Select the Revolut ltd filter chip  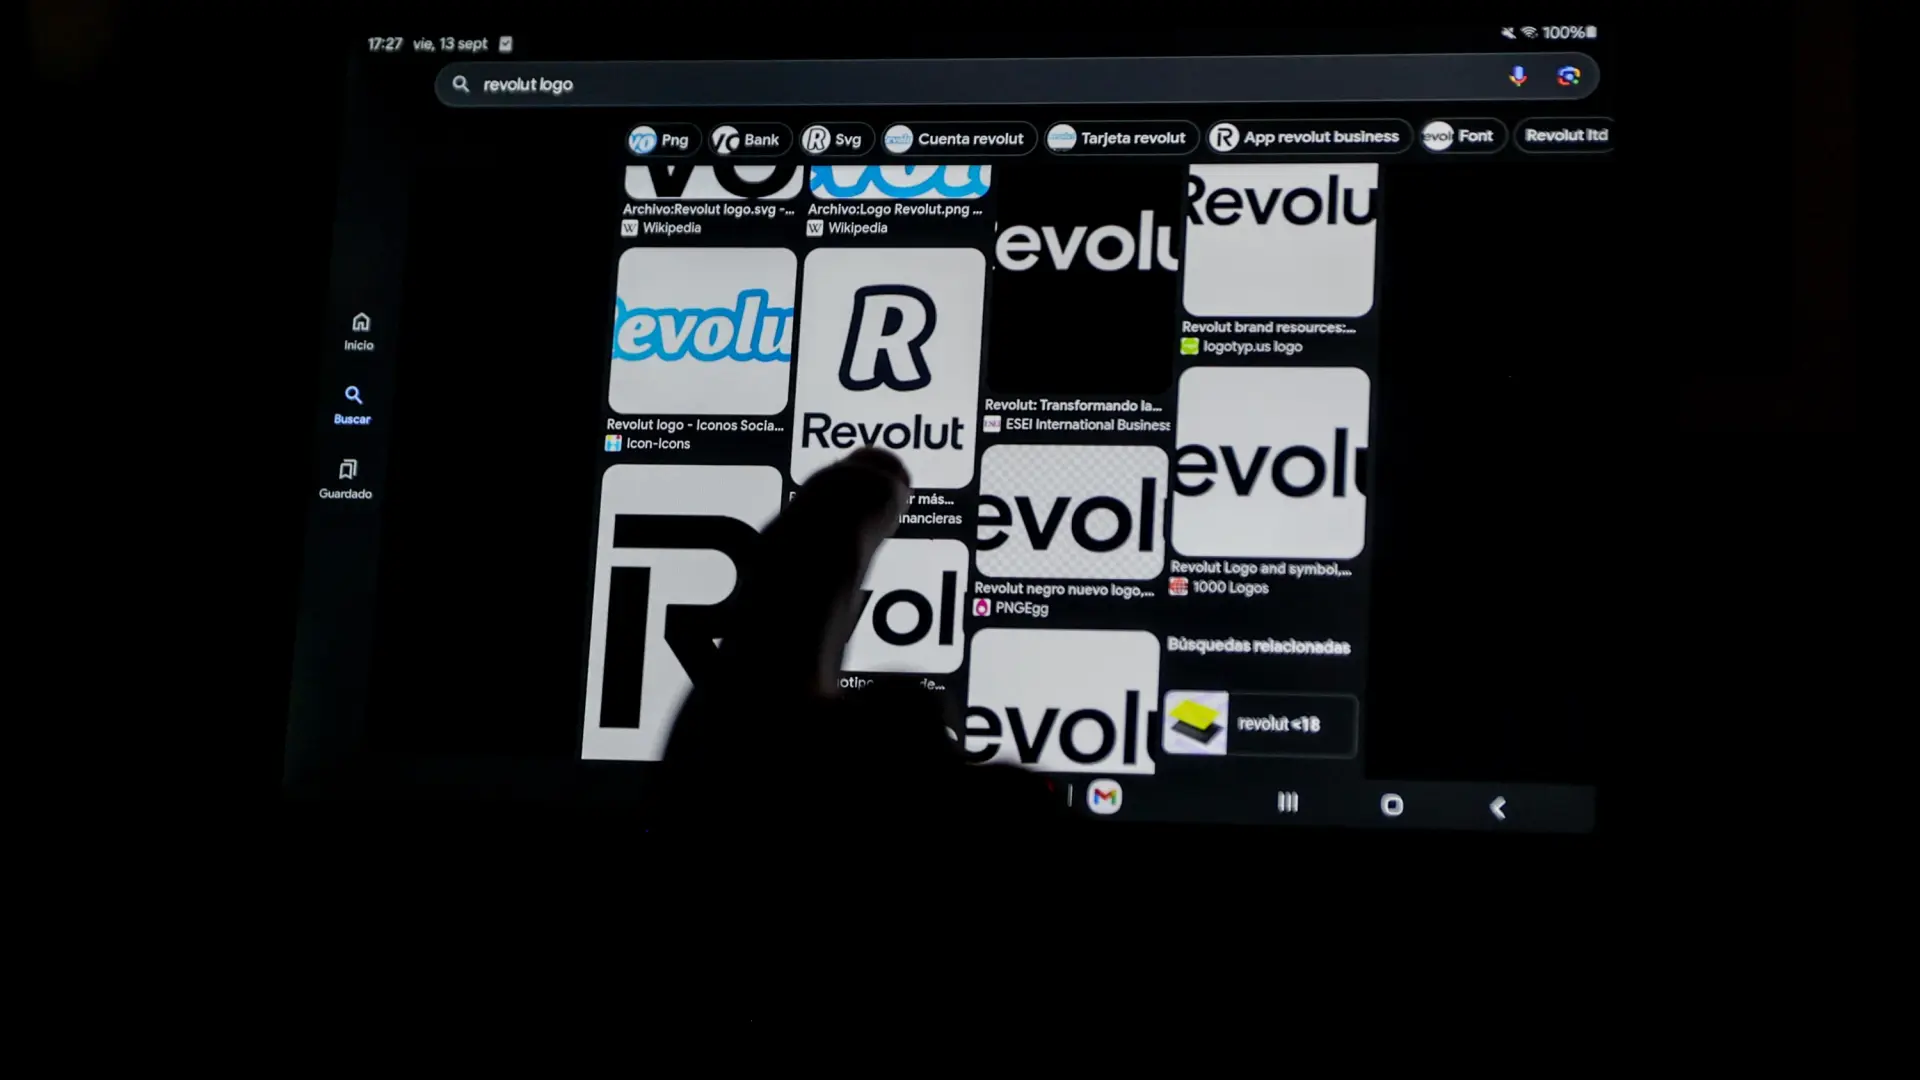tap(1565, 135)
